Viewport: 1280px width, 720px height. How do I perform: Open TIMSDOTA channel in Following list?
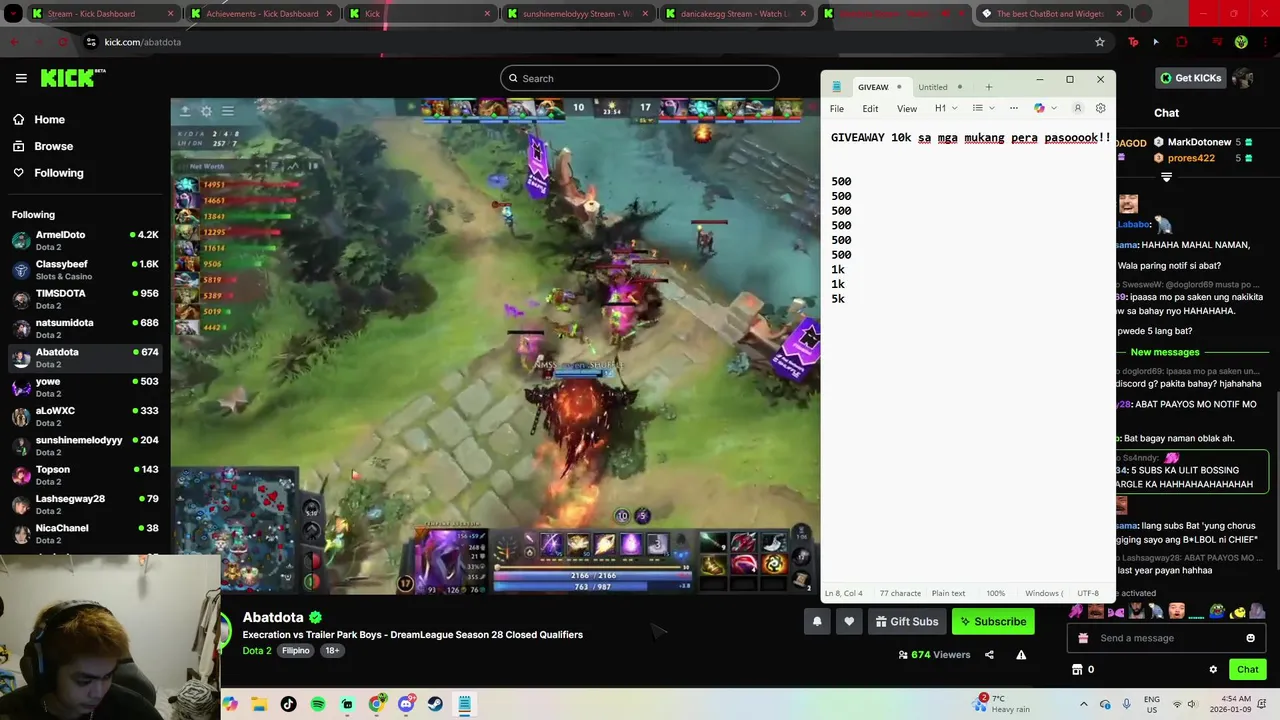click(x=85, y=299)
